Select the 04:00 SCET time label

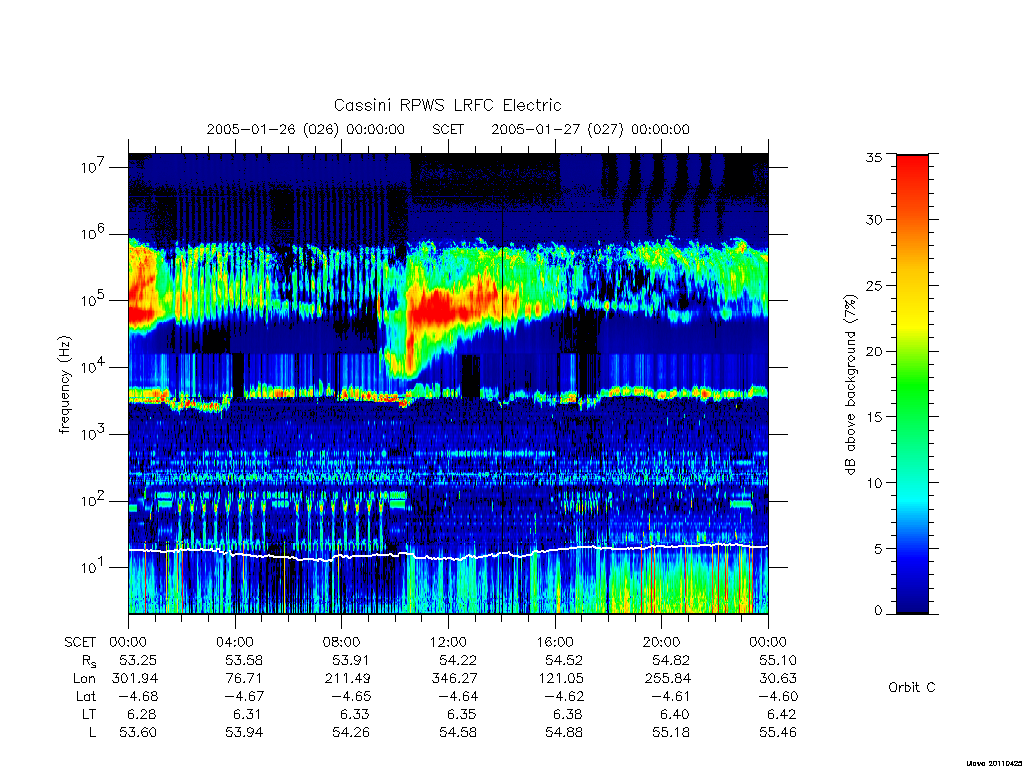234,643
